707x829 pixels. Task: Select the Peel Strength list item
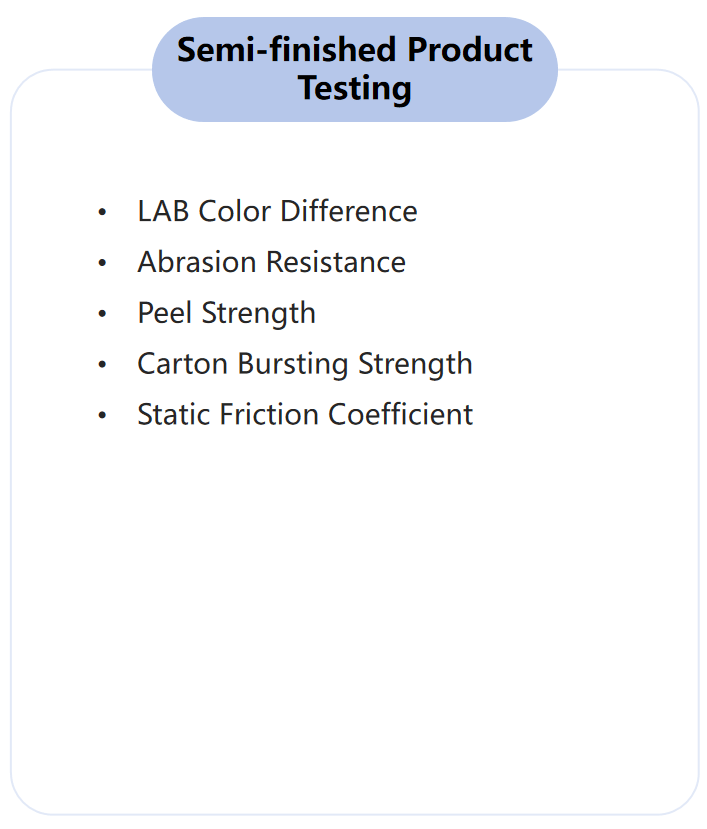[226, 313]
